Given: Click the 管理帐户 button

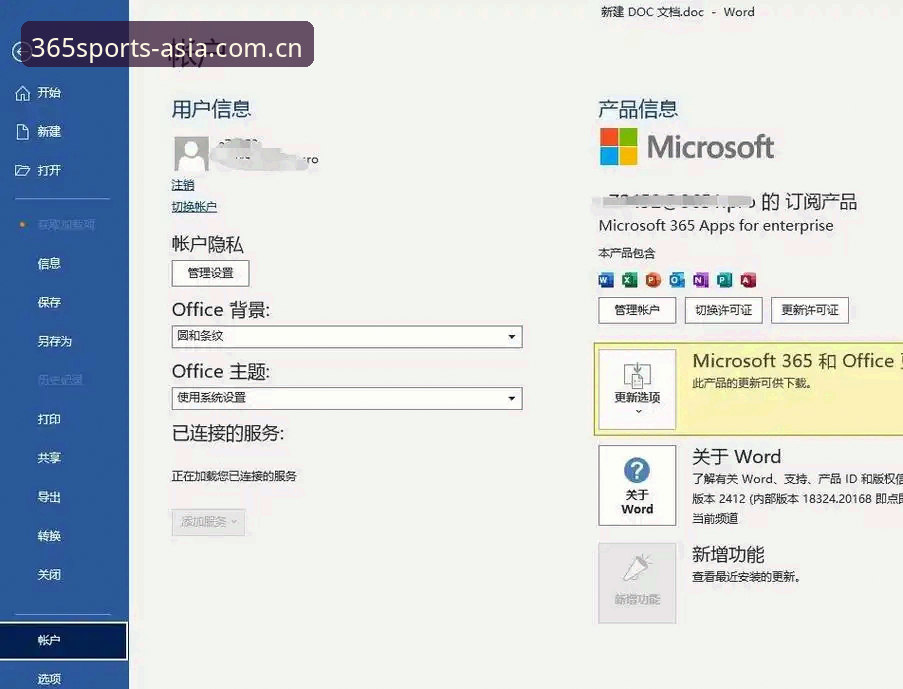Looking at the screenshot, I should (x=637, y=310).
